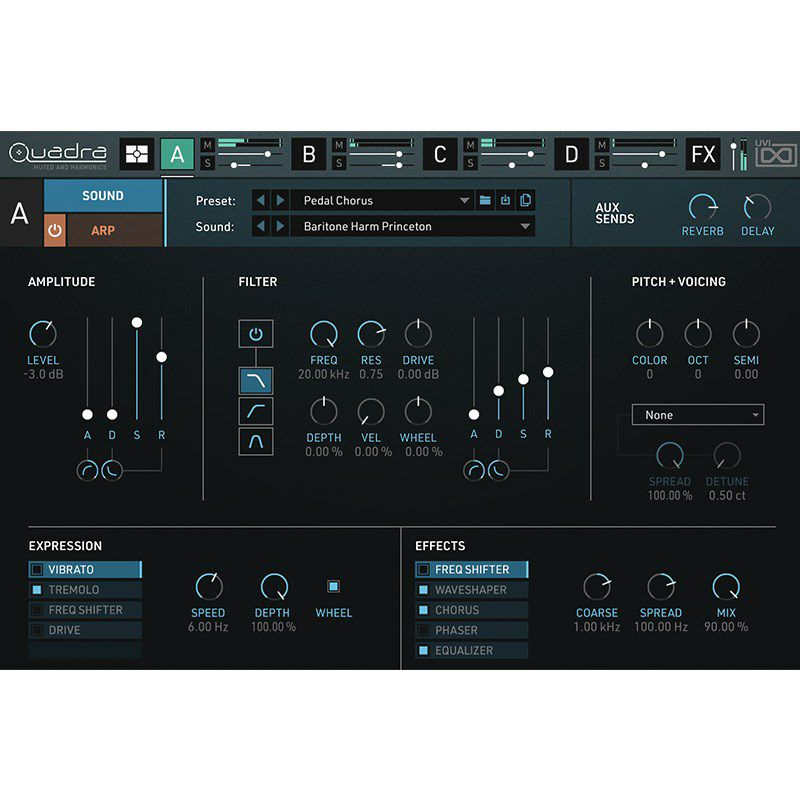Select high-pass filter type
This screenshot has width=800, height=800.
256,411
